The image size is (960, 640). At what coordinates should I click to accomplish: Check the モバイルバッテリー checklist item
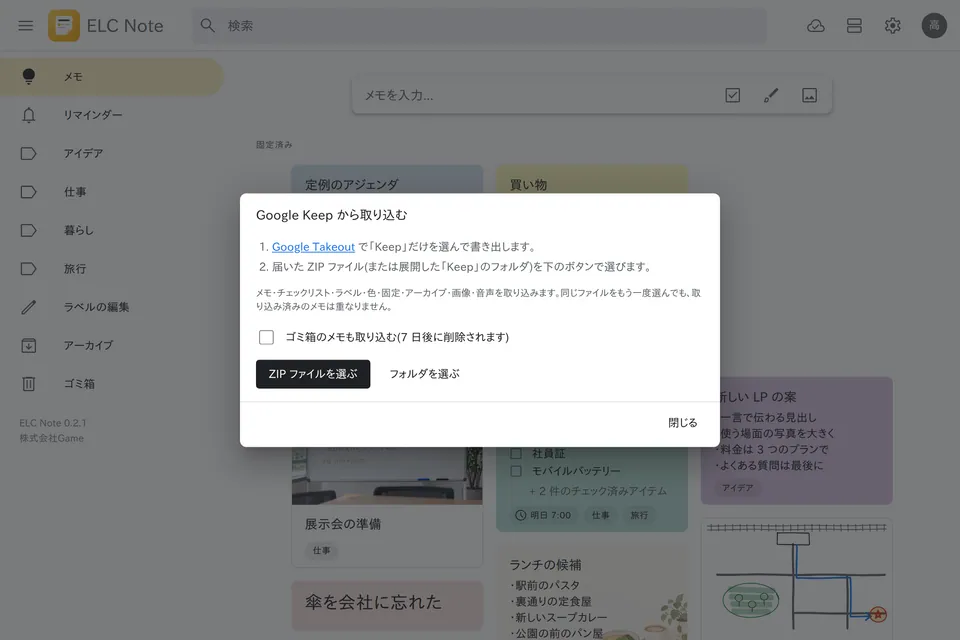[x=516, y=471]
